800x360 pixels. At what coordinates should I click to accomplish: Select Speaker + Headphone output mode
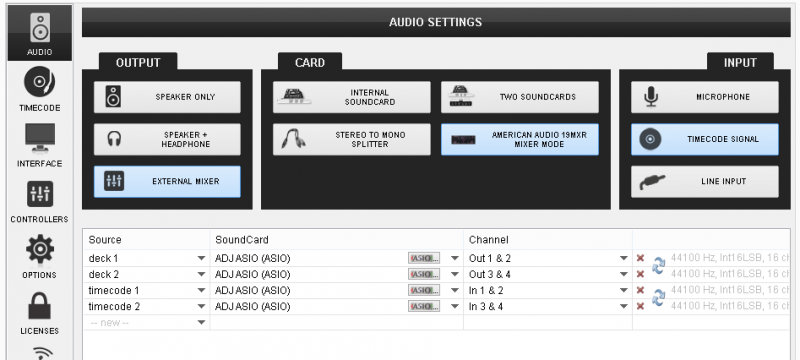pyautogui.click(x=167, y=139)
